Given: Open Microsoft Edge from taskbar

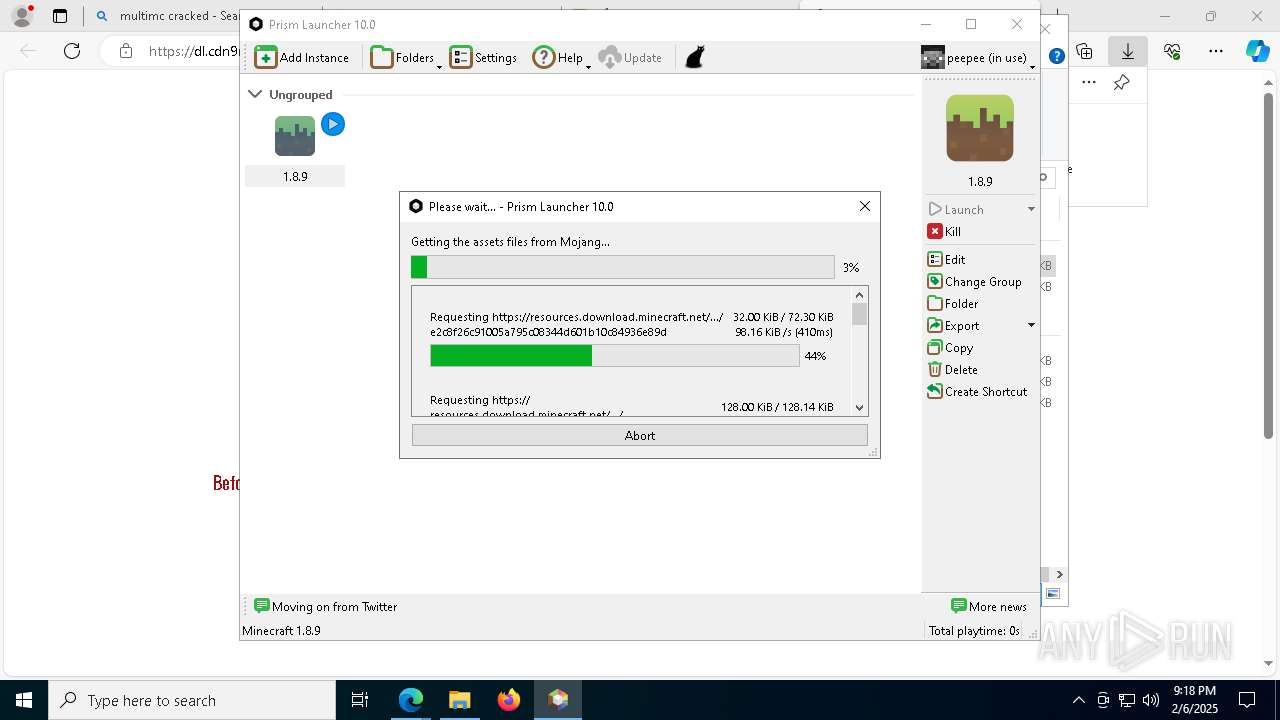Looking at the screenshot, I should 411,700.
